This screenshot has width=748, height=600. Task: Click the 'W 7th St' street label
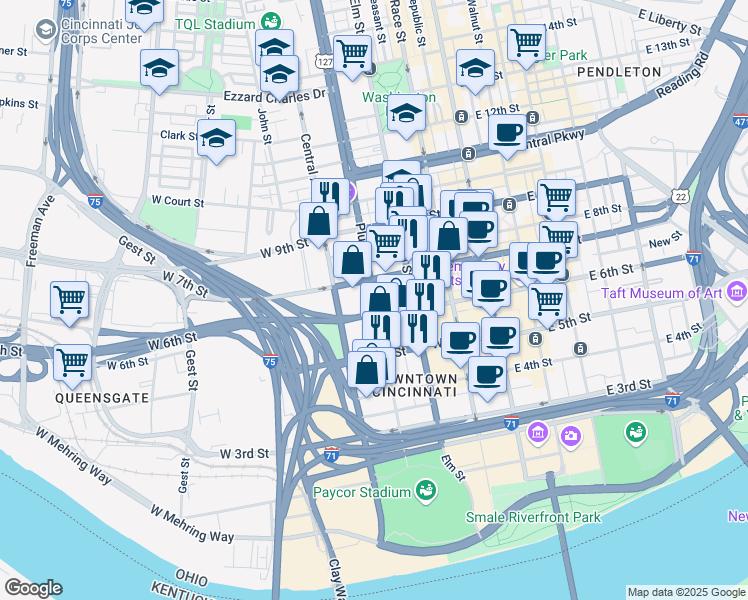coord(186,284)
